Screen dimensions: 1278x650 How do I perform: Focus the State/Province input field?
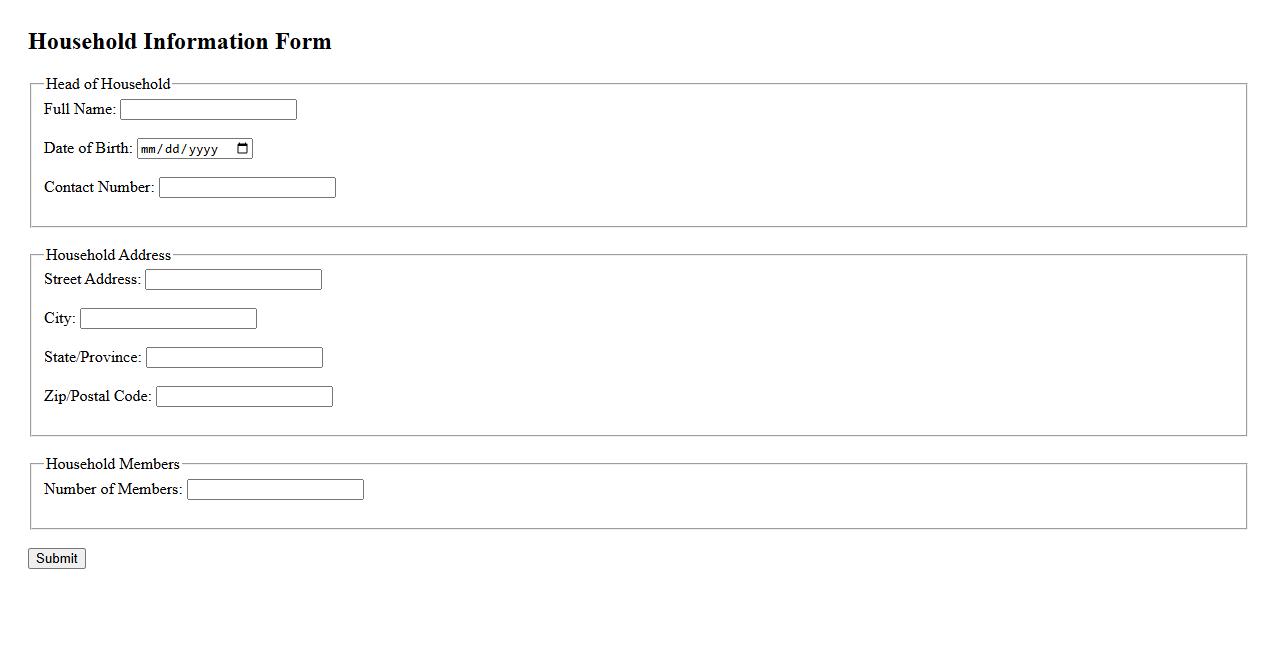[234, 358]
